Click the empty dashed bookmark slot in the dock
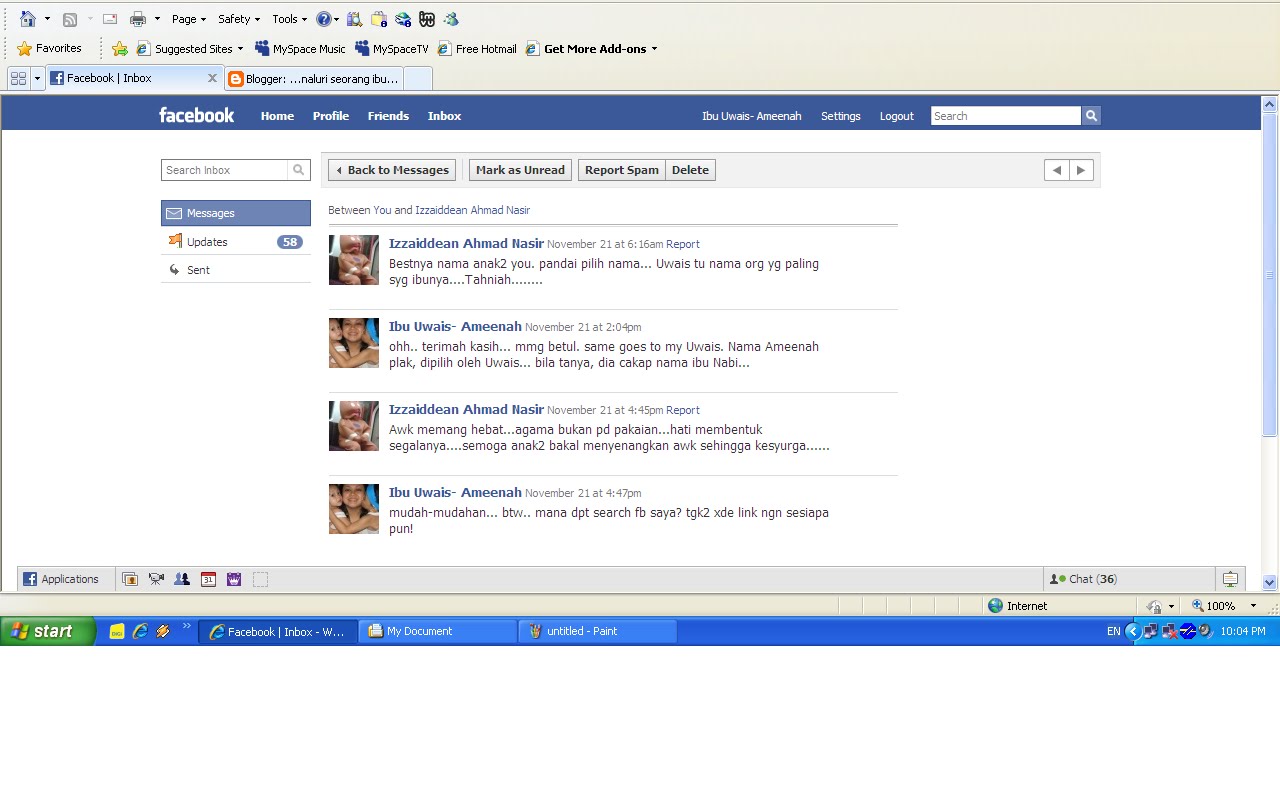The image size is (1280, 800). tap(260, 579)
